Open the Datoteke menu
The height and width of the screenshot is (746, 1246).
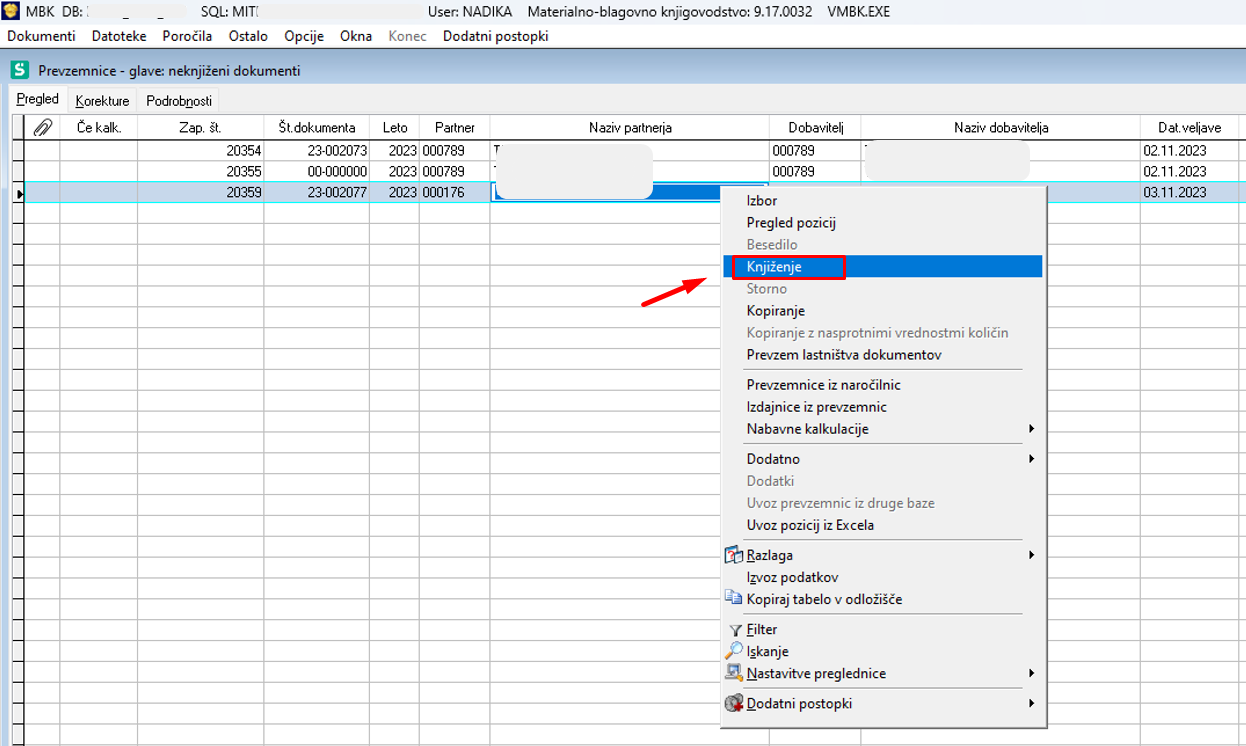119,36
